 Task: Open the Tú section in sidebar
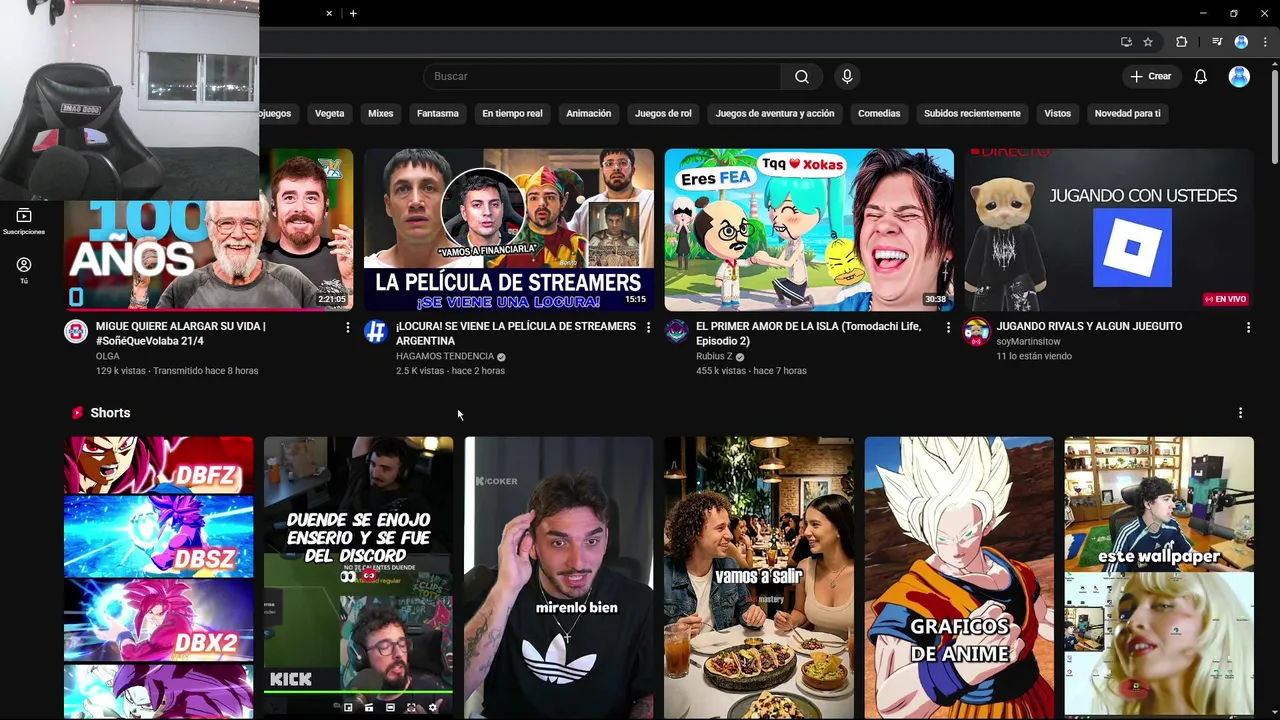pyautogui.click(x=24, y=270)
